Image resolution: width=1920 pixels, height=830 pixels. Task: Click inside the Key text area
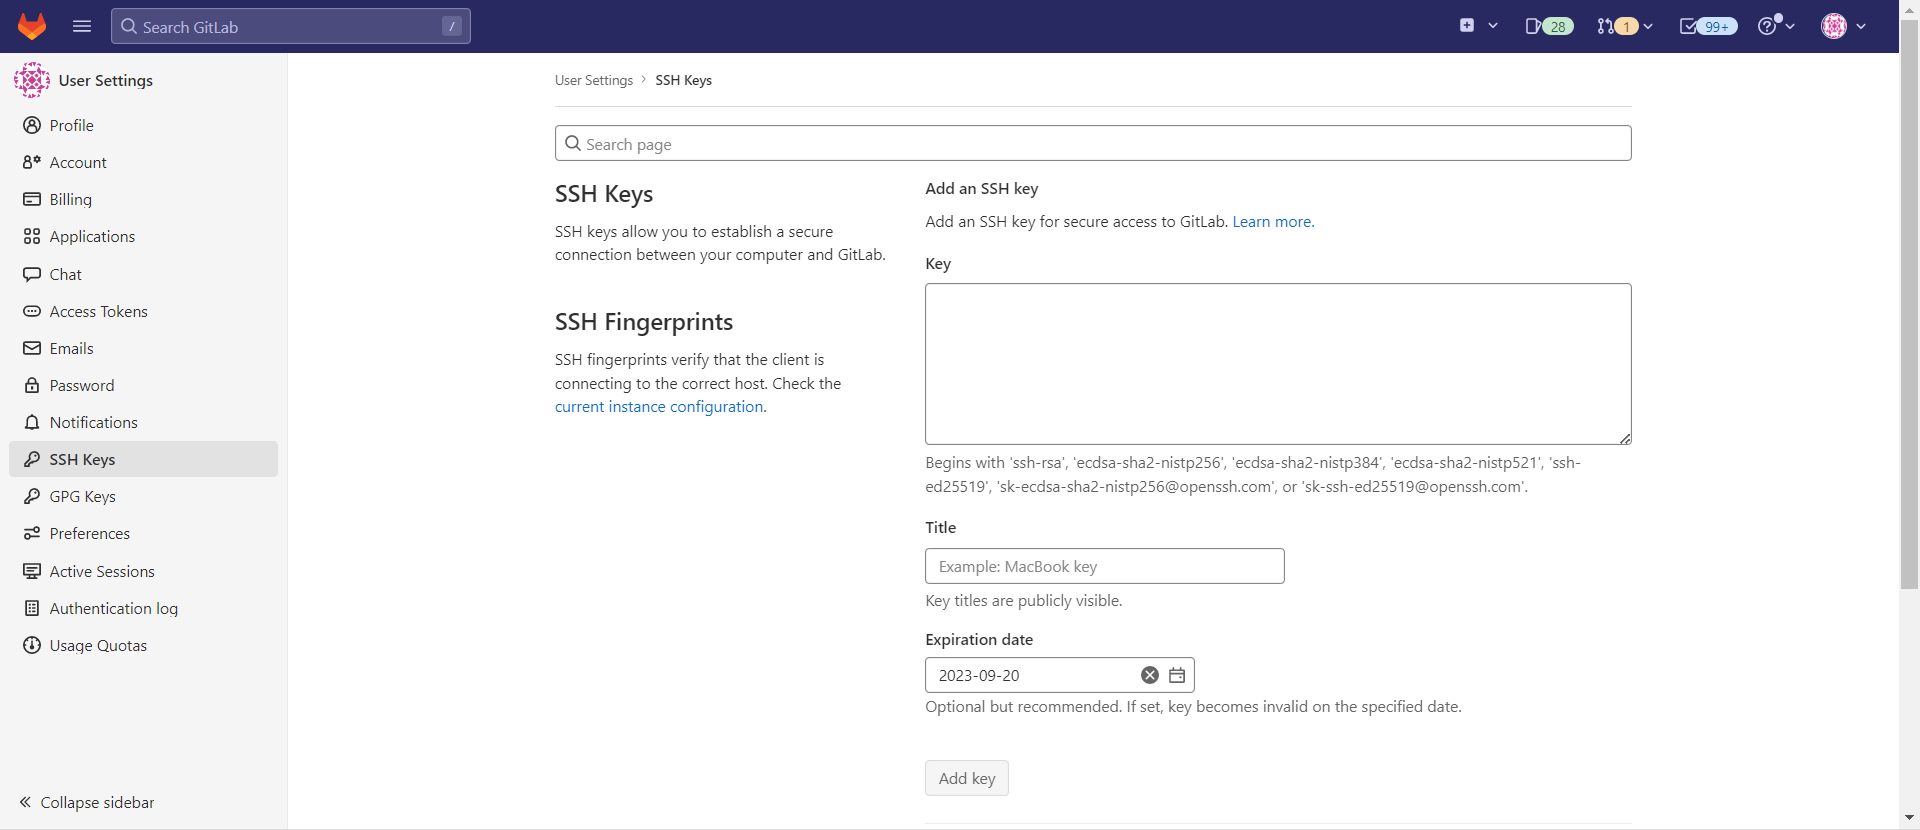pos(1278,364)
